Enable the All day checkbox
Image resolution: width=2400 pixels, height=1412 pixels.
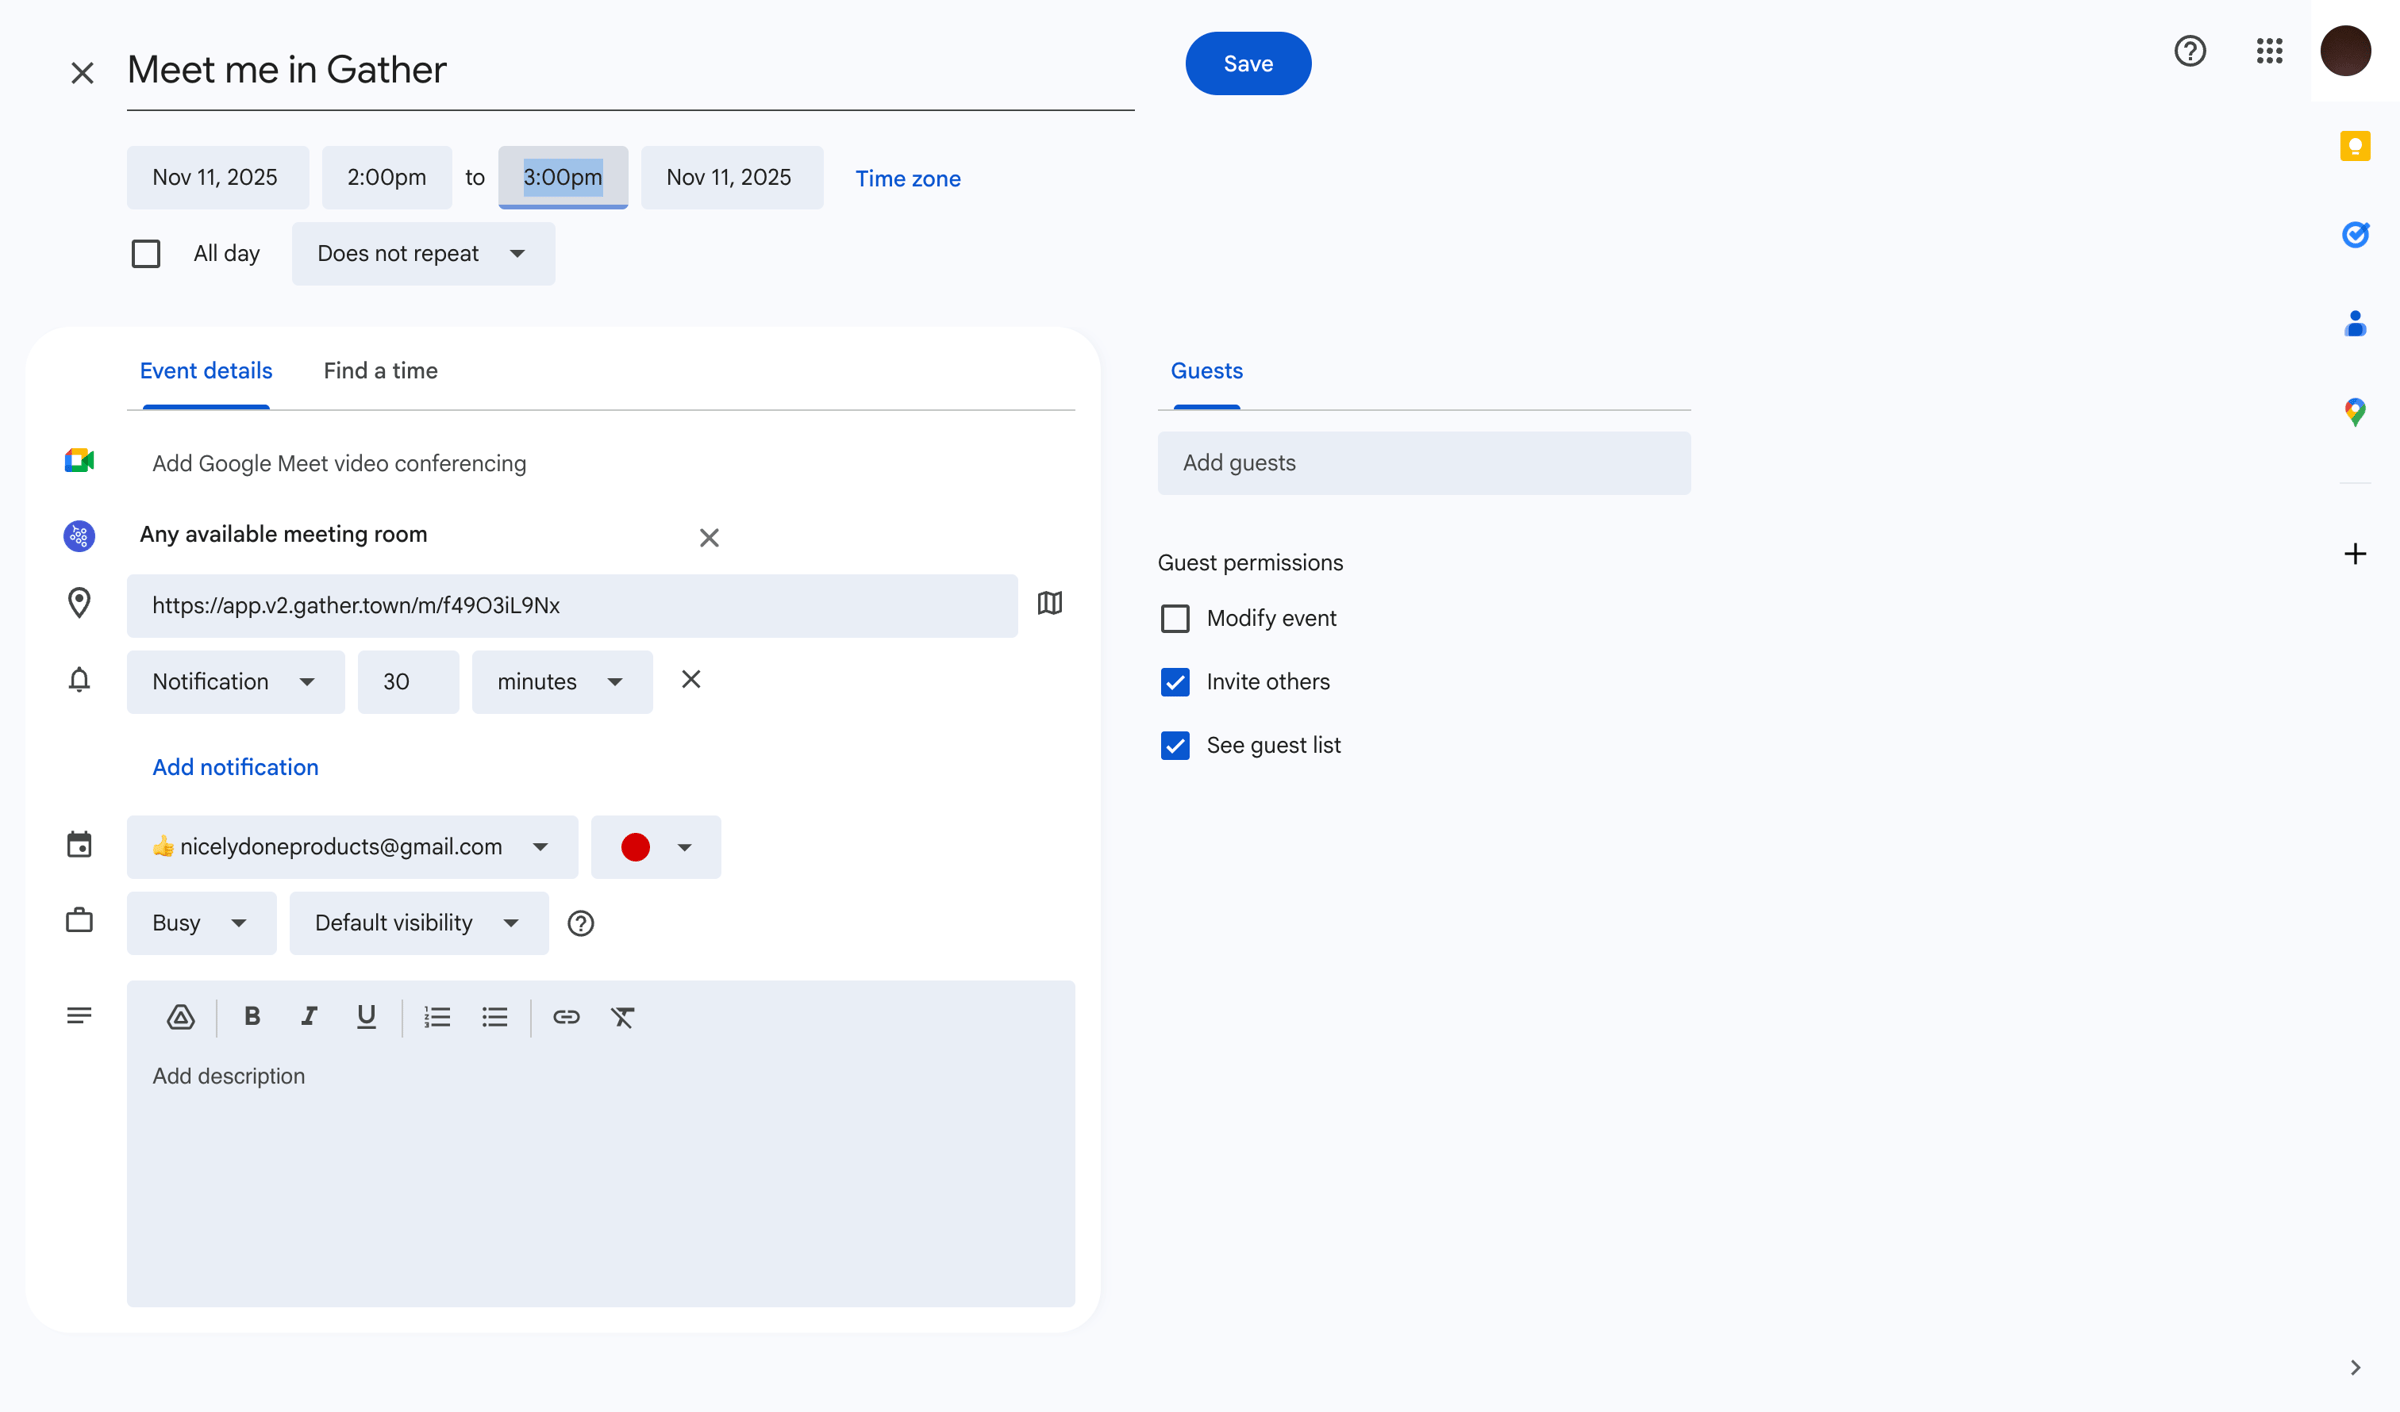[x=146, y=253]
